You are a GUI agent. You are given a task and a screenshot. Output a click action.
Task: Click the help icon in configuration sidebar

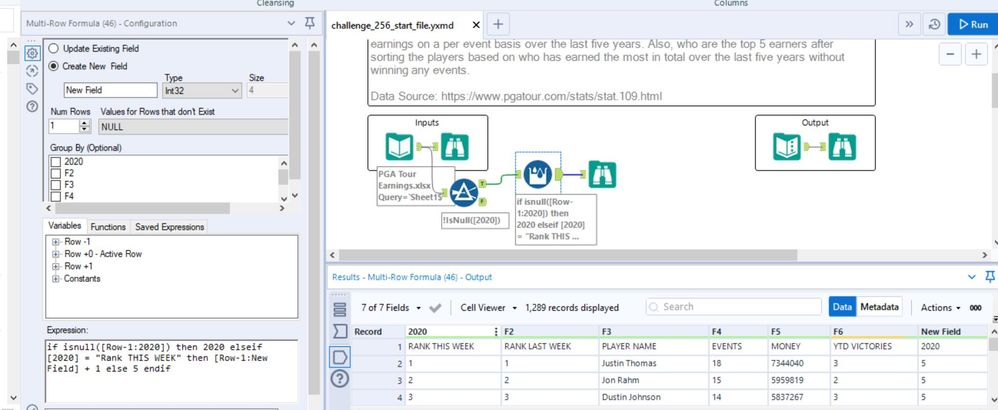[32, 106]
